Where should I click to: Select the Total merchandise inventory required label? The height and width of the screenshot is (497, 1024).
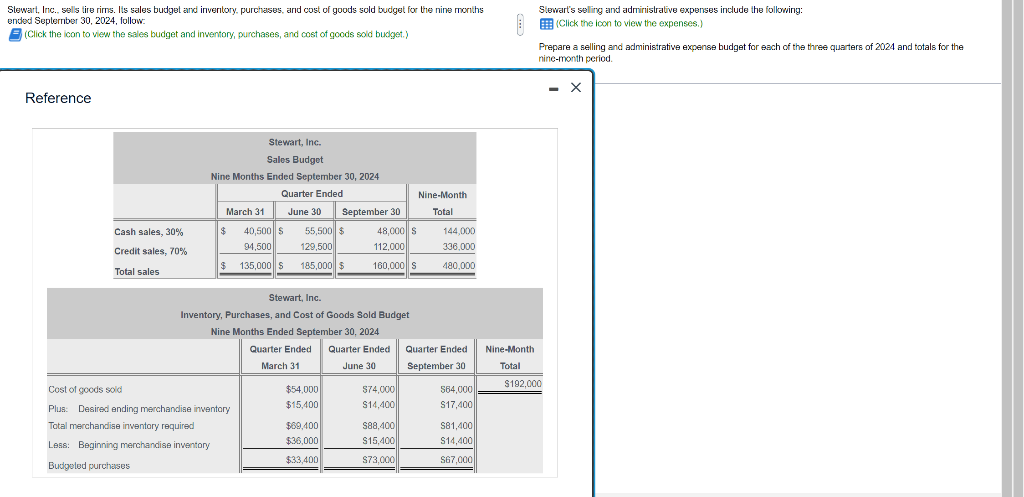point(121,426)
